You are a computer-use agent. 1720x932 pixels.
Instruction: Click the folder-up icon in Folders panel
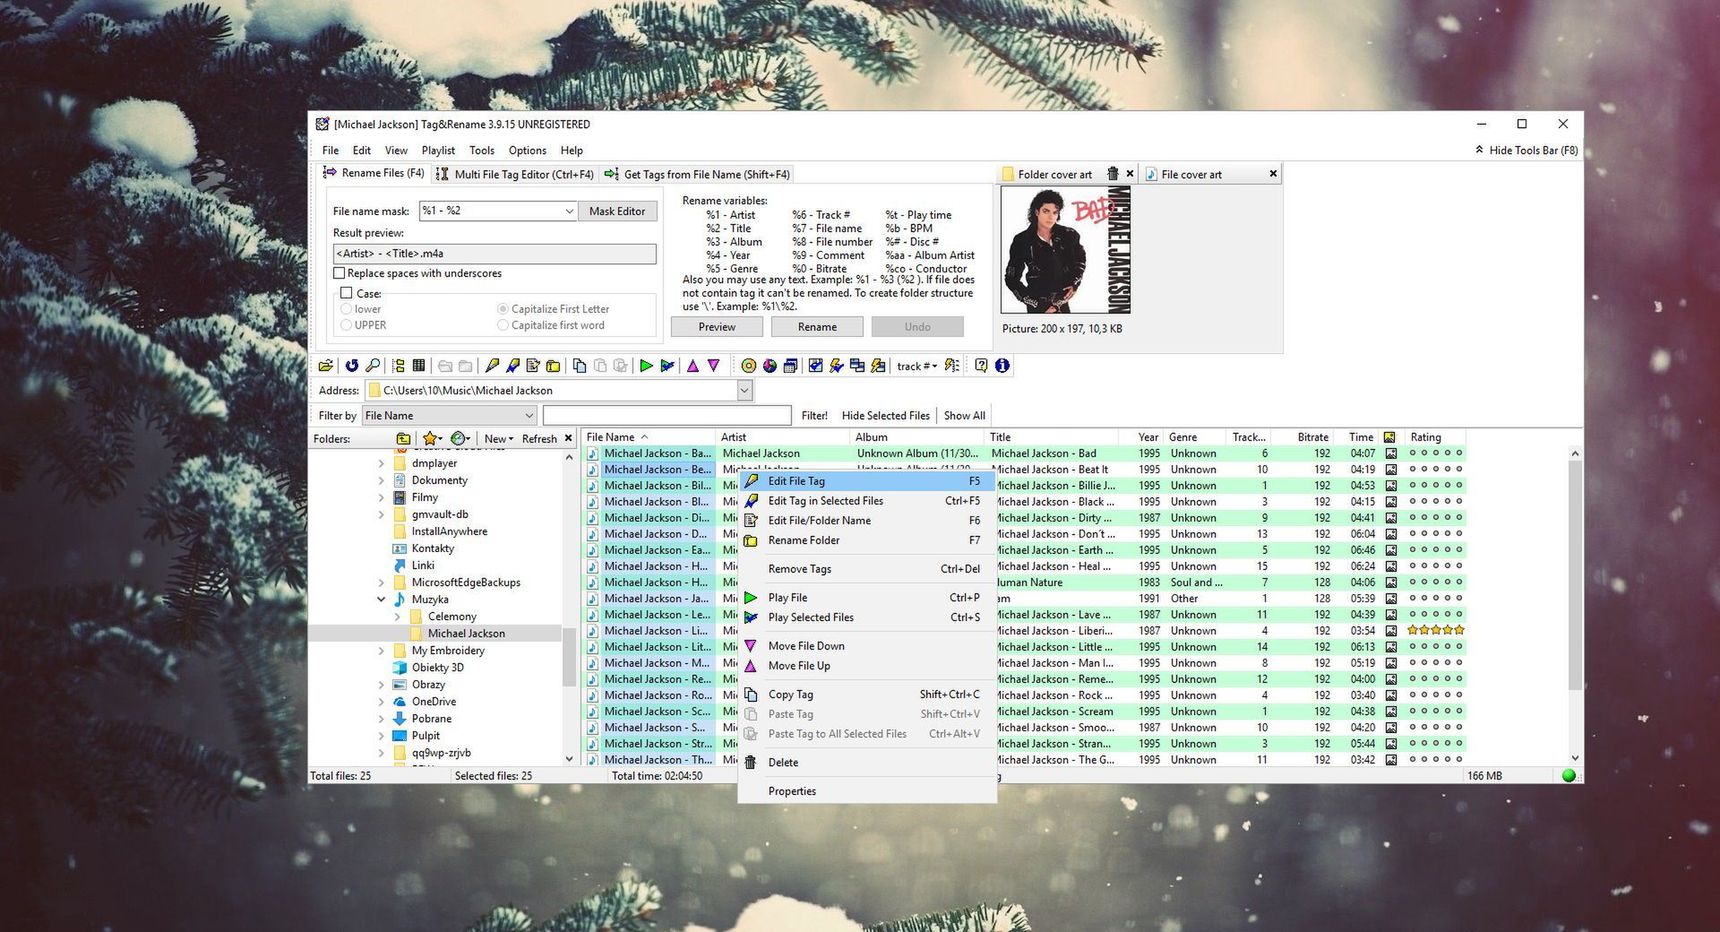coord(403,438)
